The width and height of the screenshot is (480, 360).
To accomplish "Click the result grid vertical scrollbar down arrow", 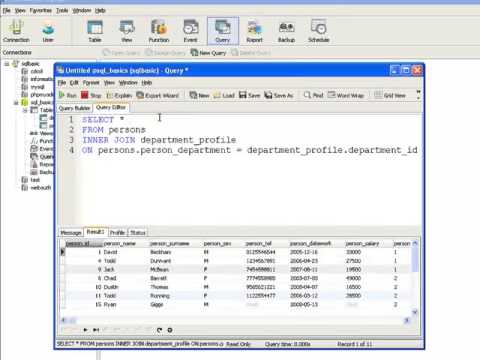I will (415, 312).
